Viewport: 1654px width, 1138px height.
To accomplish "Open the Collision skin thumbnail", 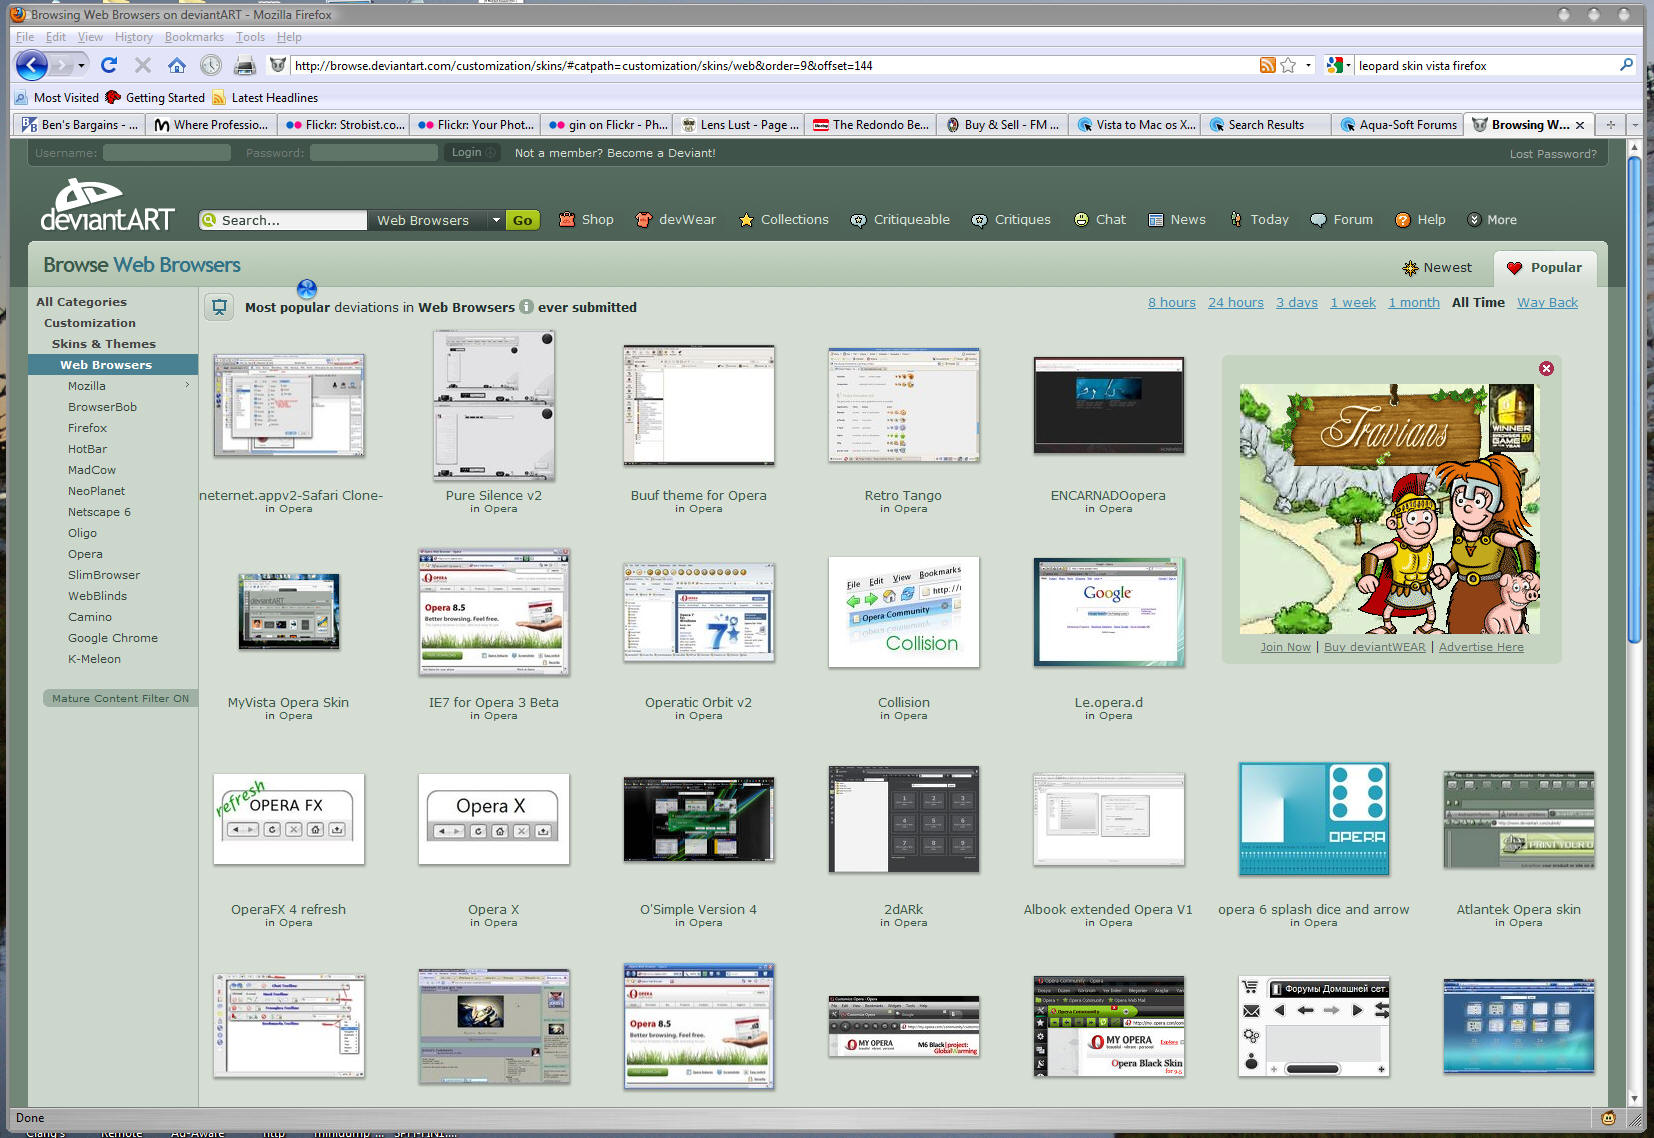I will tap(904, 612).
